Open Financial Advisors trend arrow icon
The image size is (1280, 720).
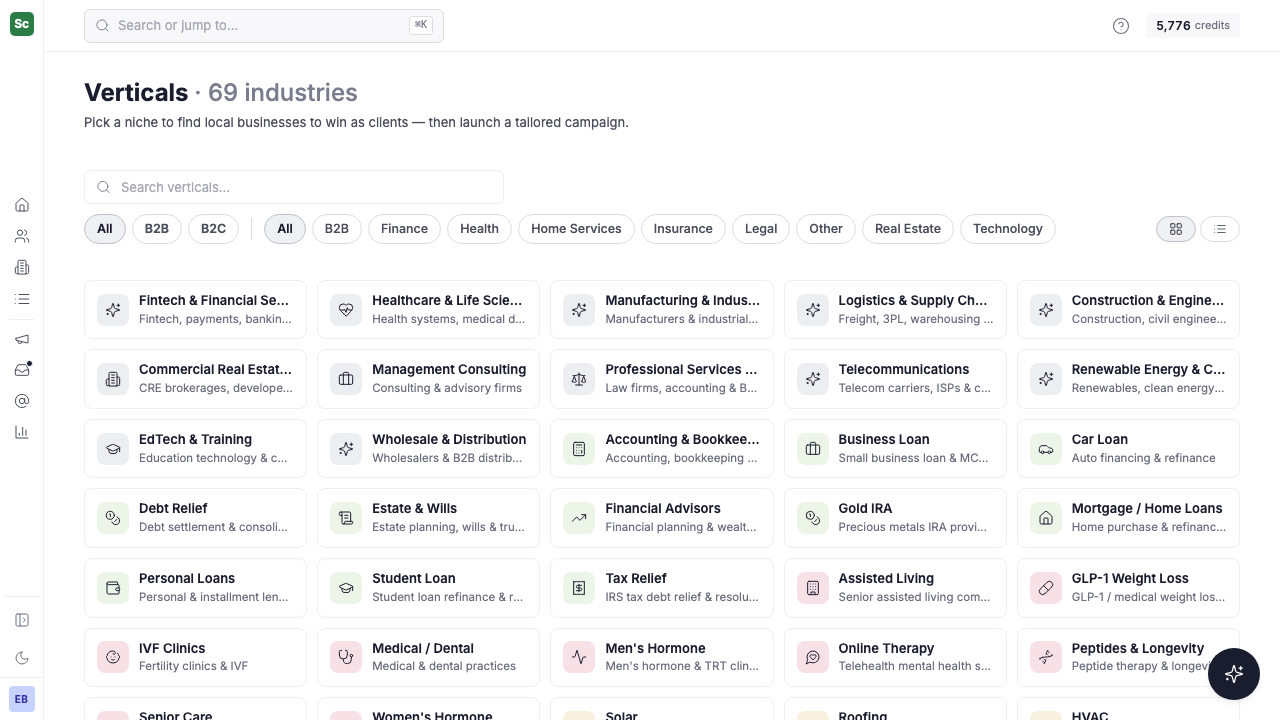pyautogui.click(x=579, y=518)
